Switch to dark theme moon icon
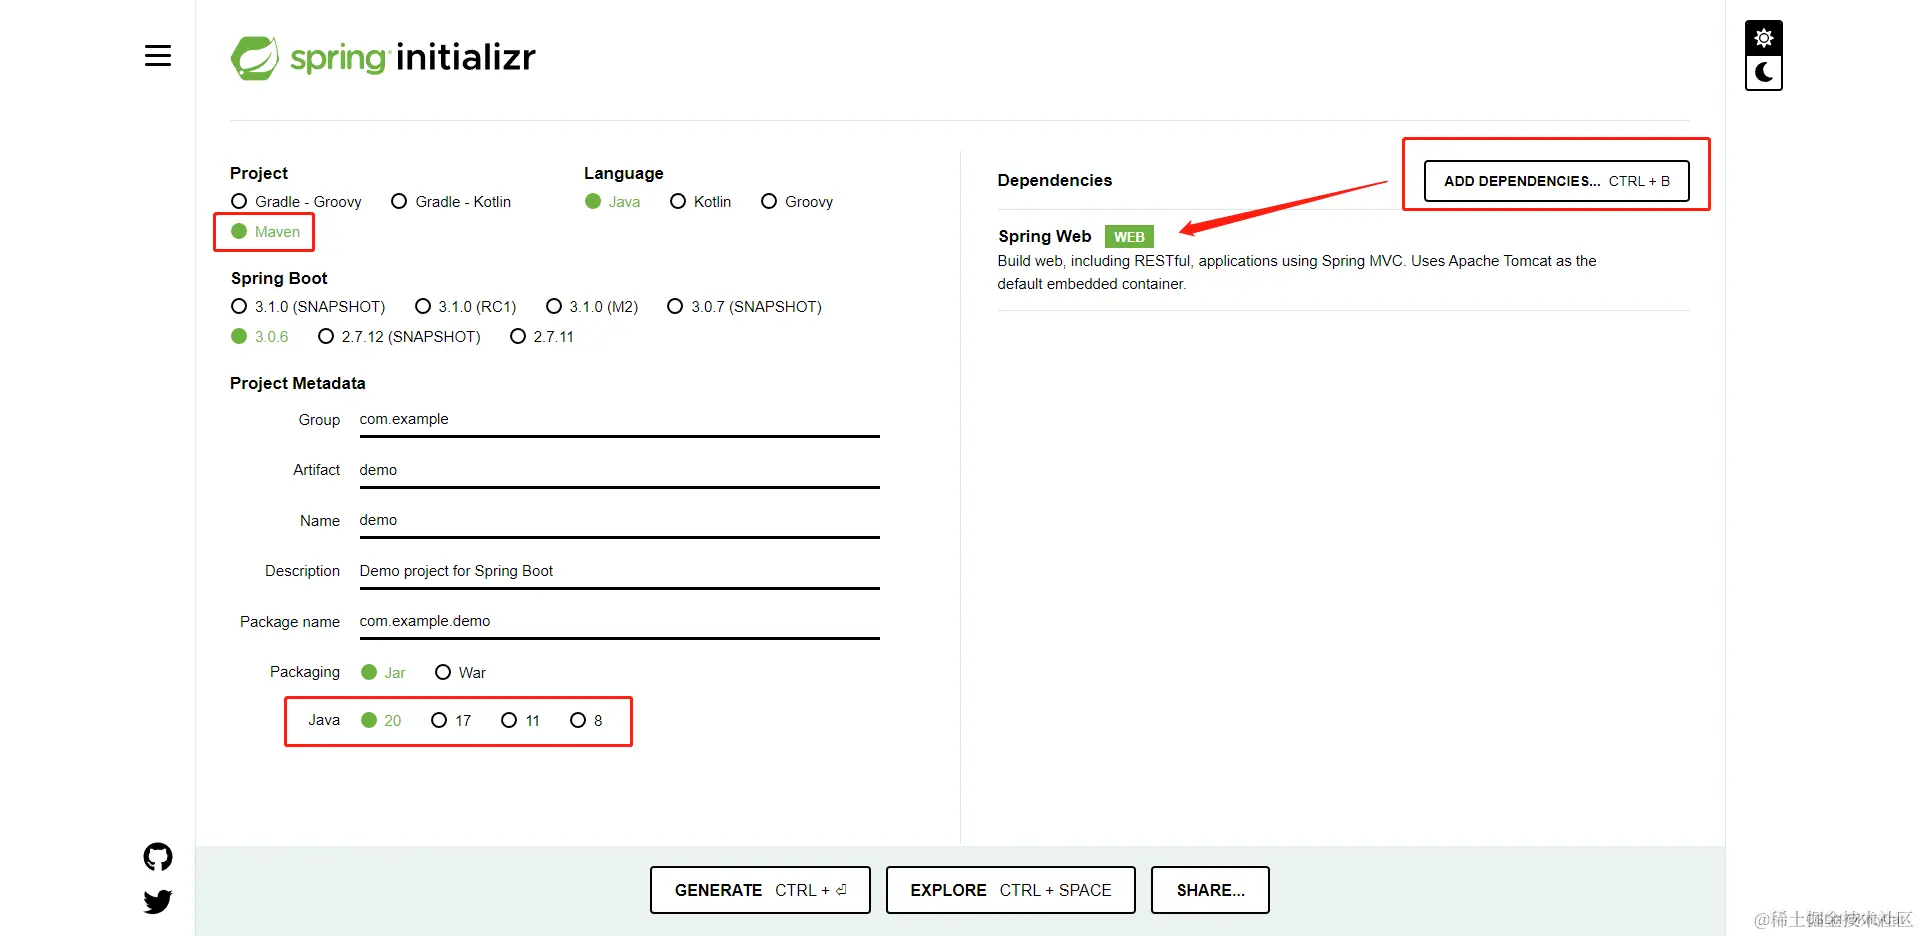The height and width of the screenshot is (936, 1920). tap(1764, 73)
